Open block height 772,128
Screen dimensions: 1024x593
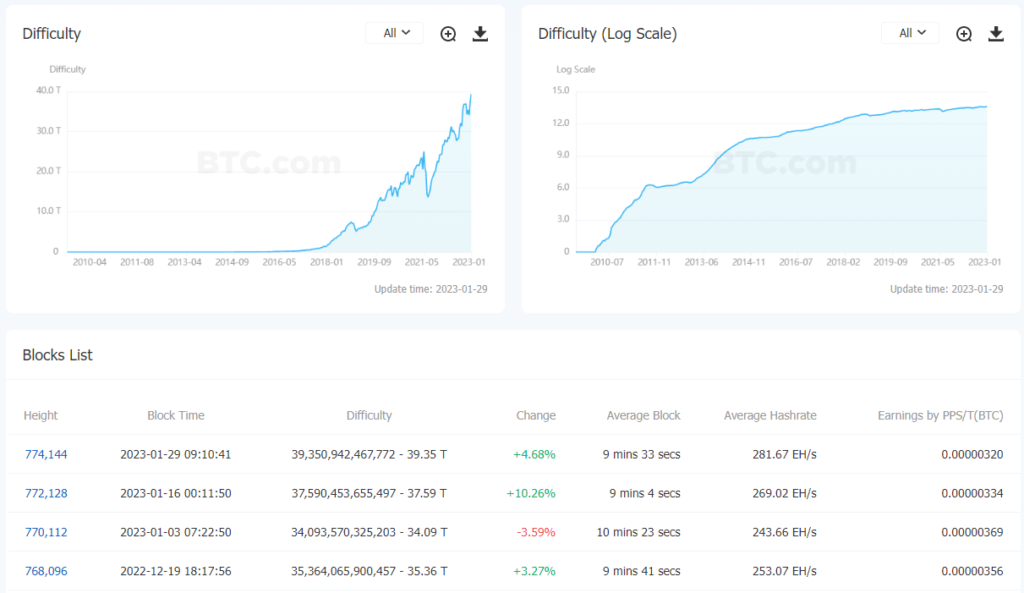click(46, 493)
